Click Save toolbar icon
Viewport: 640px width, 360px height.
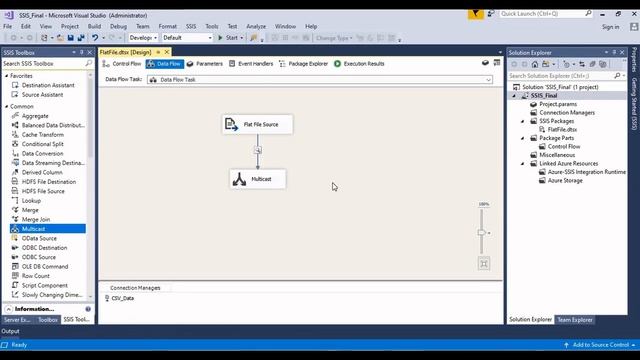coord(71,38)
